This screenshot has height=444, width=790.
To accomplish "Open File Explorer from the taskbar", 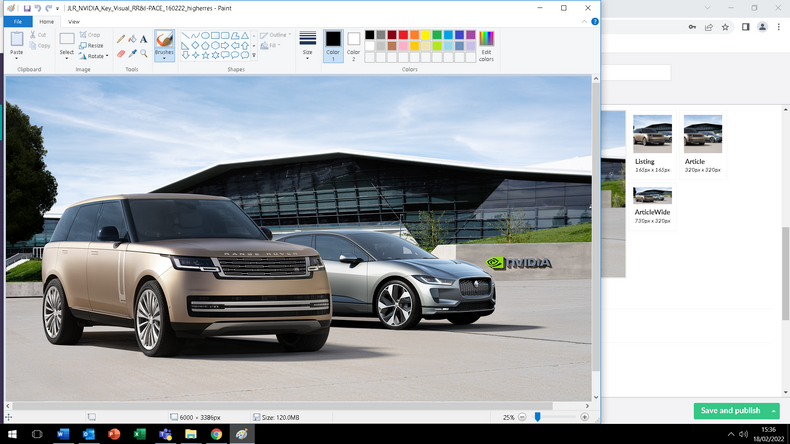I will tap(190, 434).
